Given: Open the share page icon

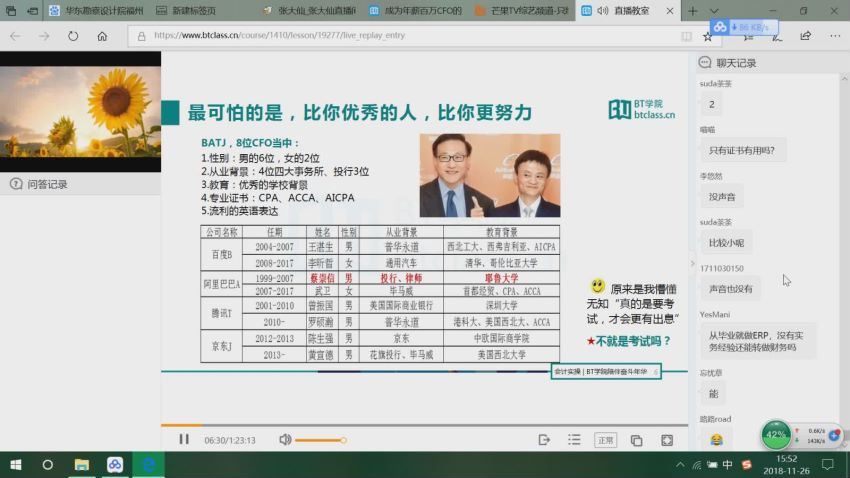Looking at the screenshot, I should [x=806, y=36].
